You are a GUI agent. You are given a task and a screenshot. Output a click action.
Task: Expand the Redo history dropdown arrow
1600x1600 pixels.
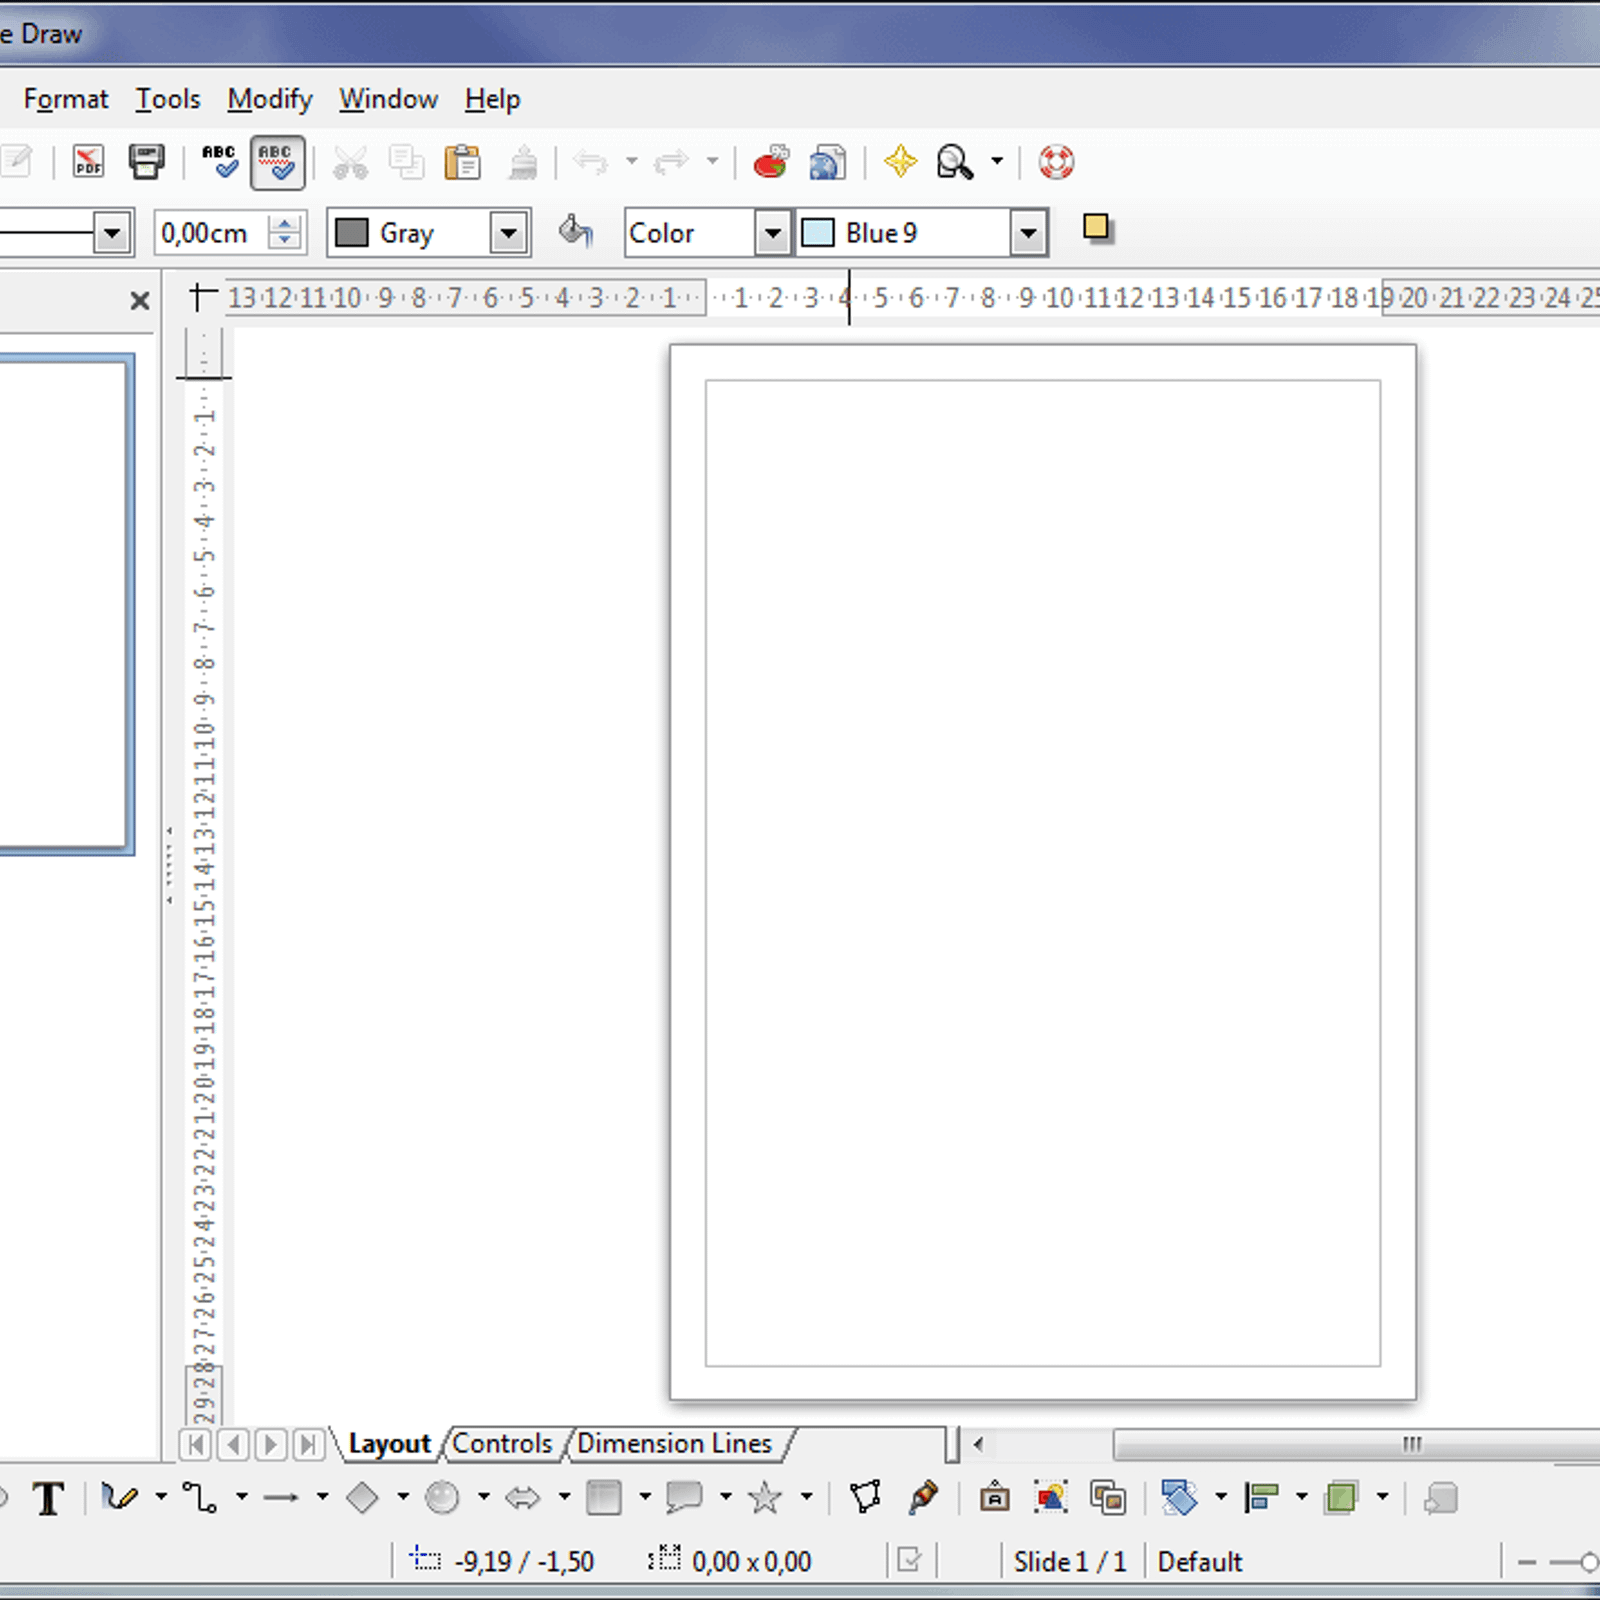click(x=712, y=161)
